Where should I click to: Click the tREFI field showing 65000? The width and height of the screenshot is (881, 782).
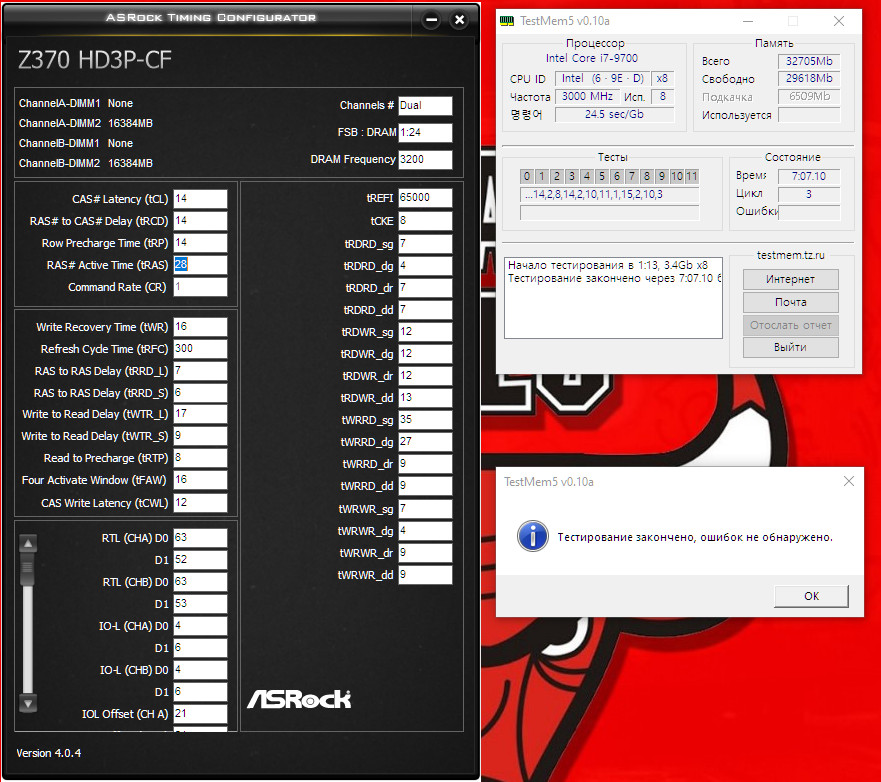click(x=425, y=198)
